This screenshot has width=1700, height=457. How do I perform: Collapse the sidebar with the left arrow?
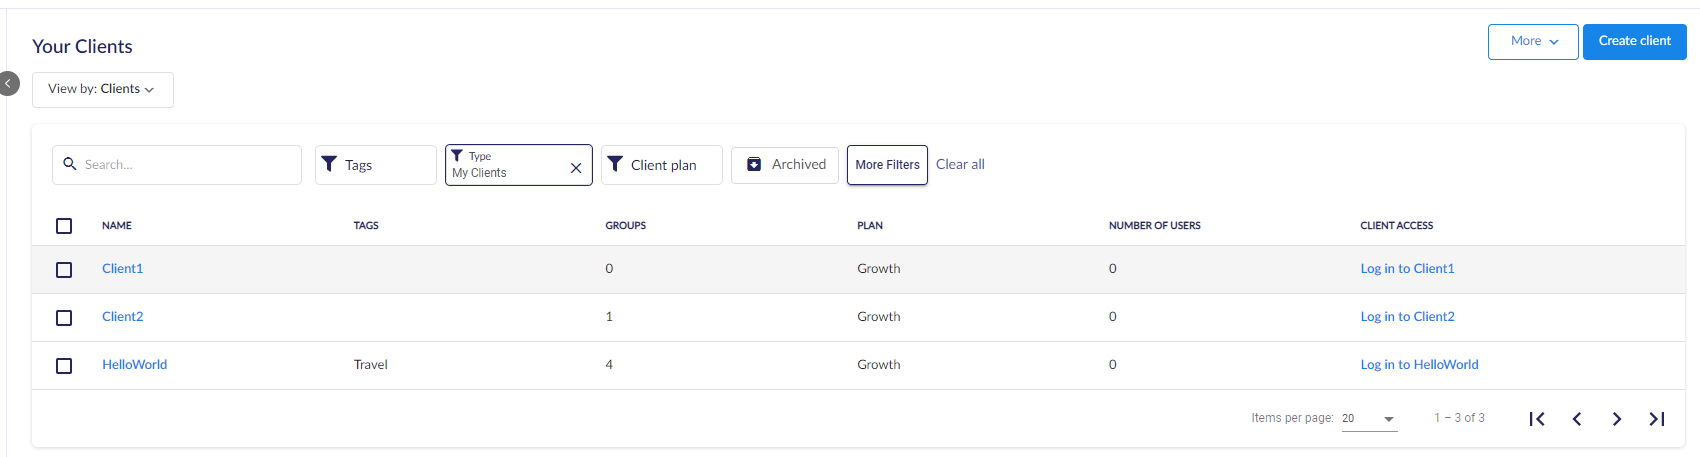coord(8,84)
